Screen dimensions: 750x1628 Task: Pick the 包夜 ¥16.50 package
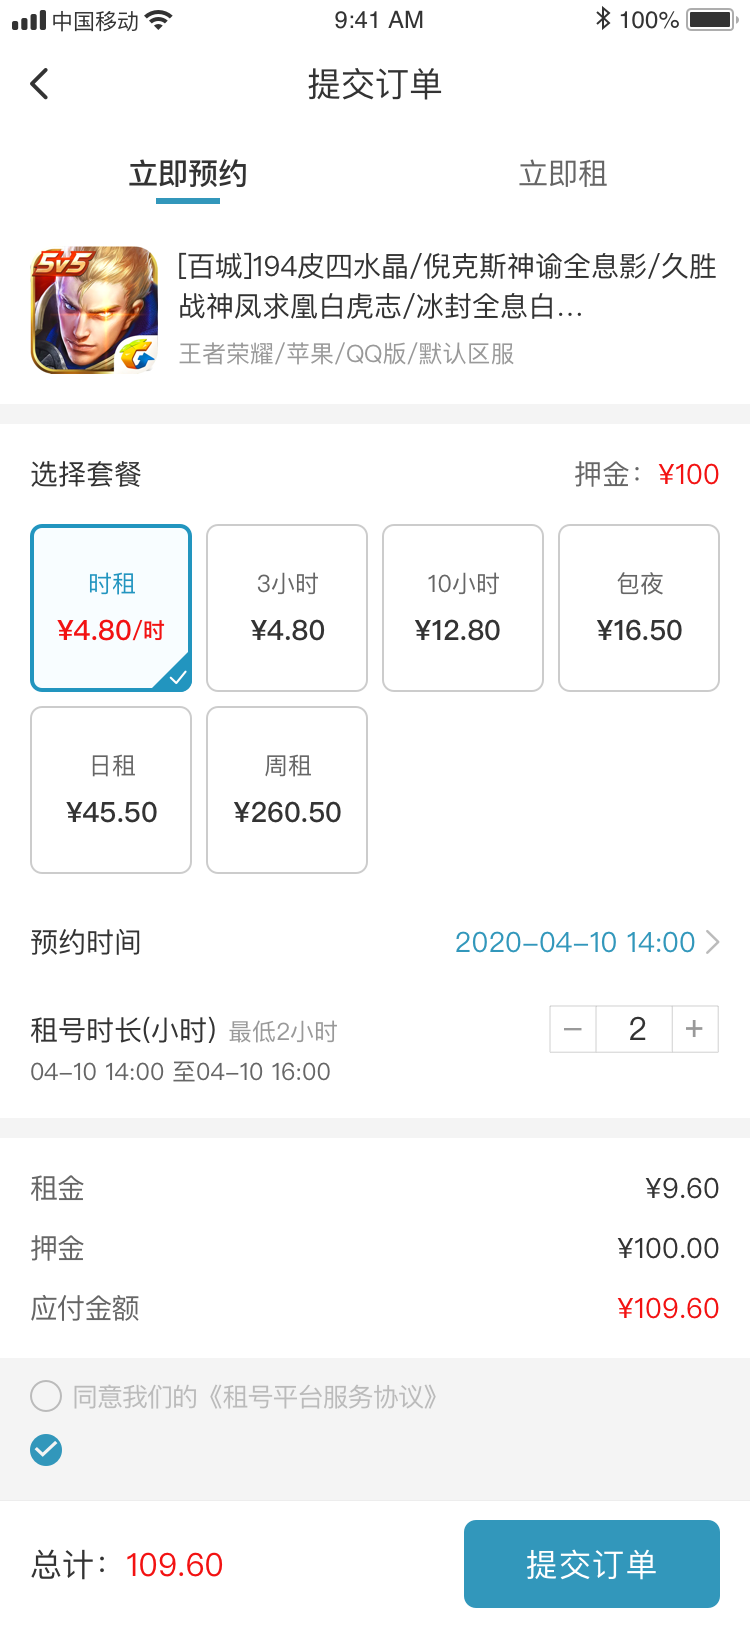pos(639,608)
